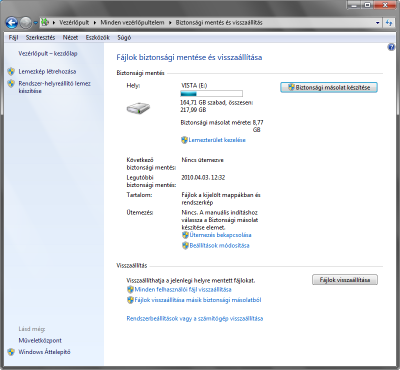Click the shield icon beside Rendszer-helyreállító lemez
Screen dimensions: 400x370
coord(11,83)
